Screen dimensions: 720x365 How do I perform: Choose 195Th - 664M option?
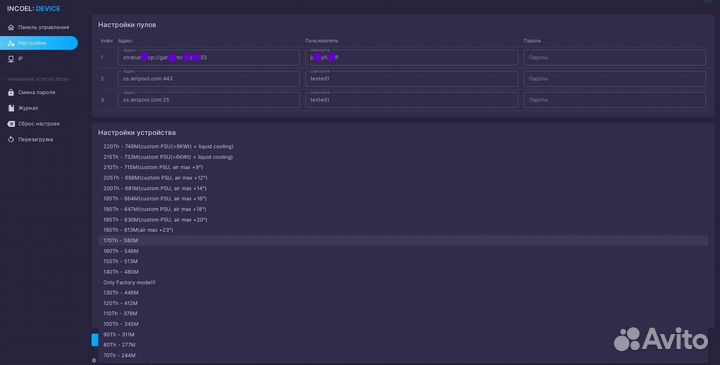point(155,198)
